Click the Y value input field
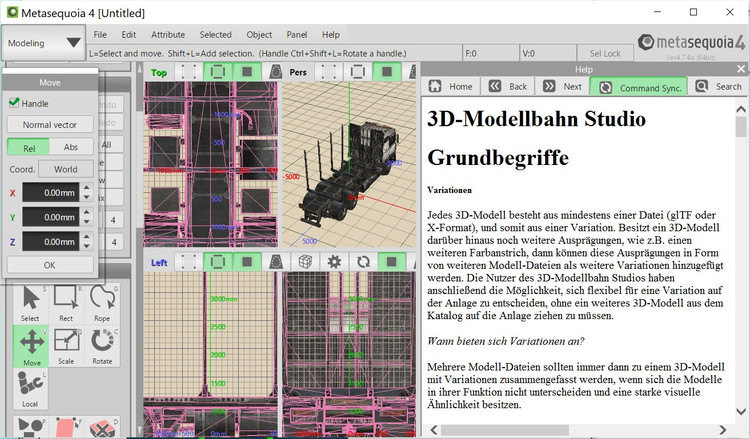 (51, 217)
